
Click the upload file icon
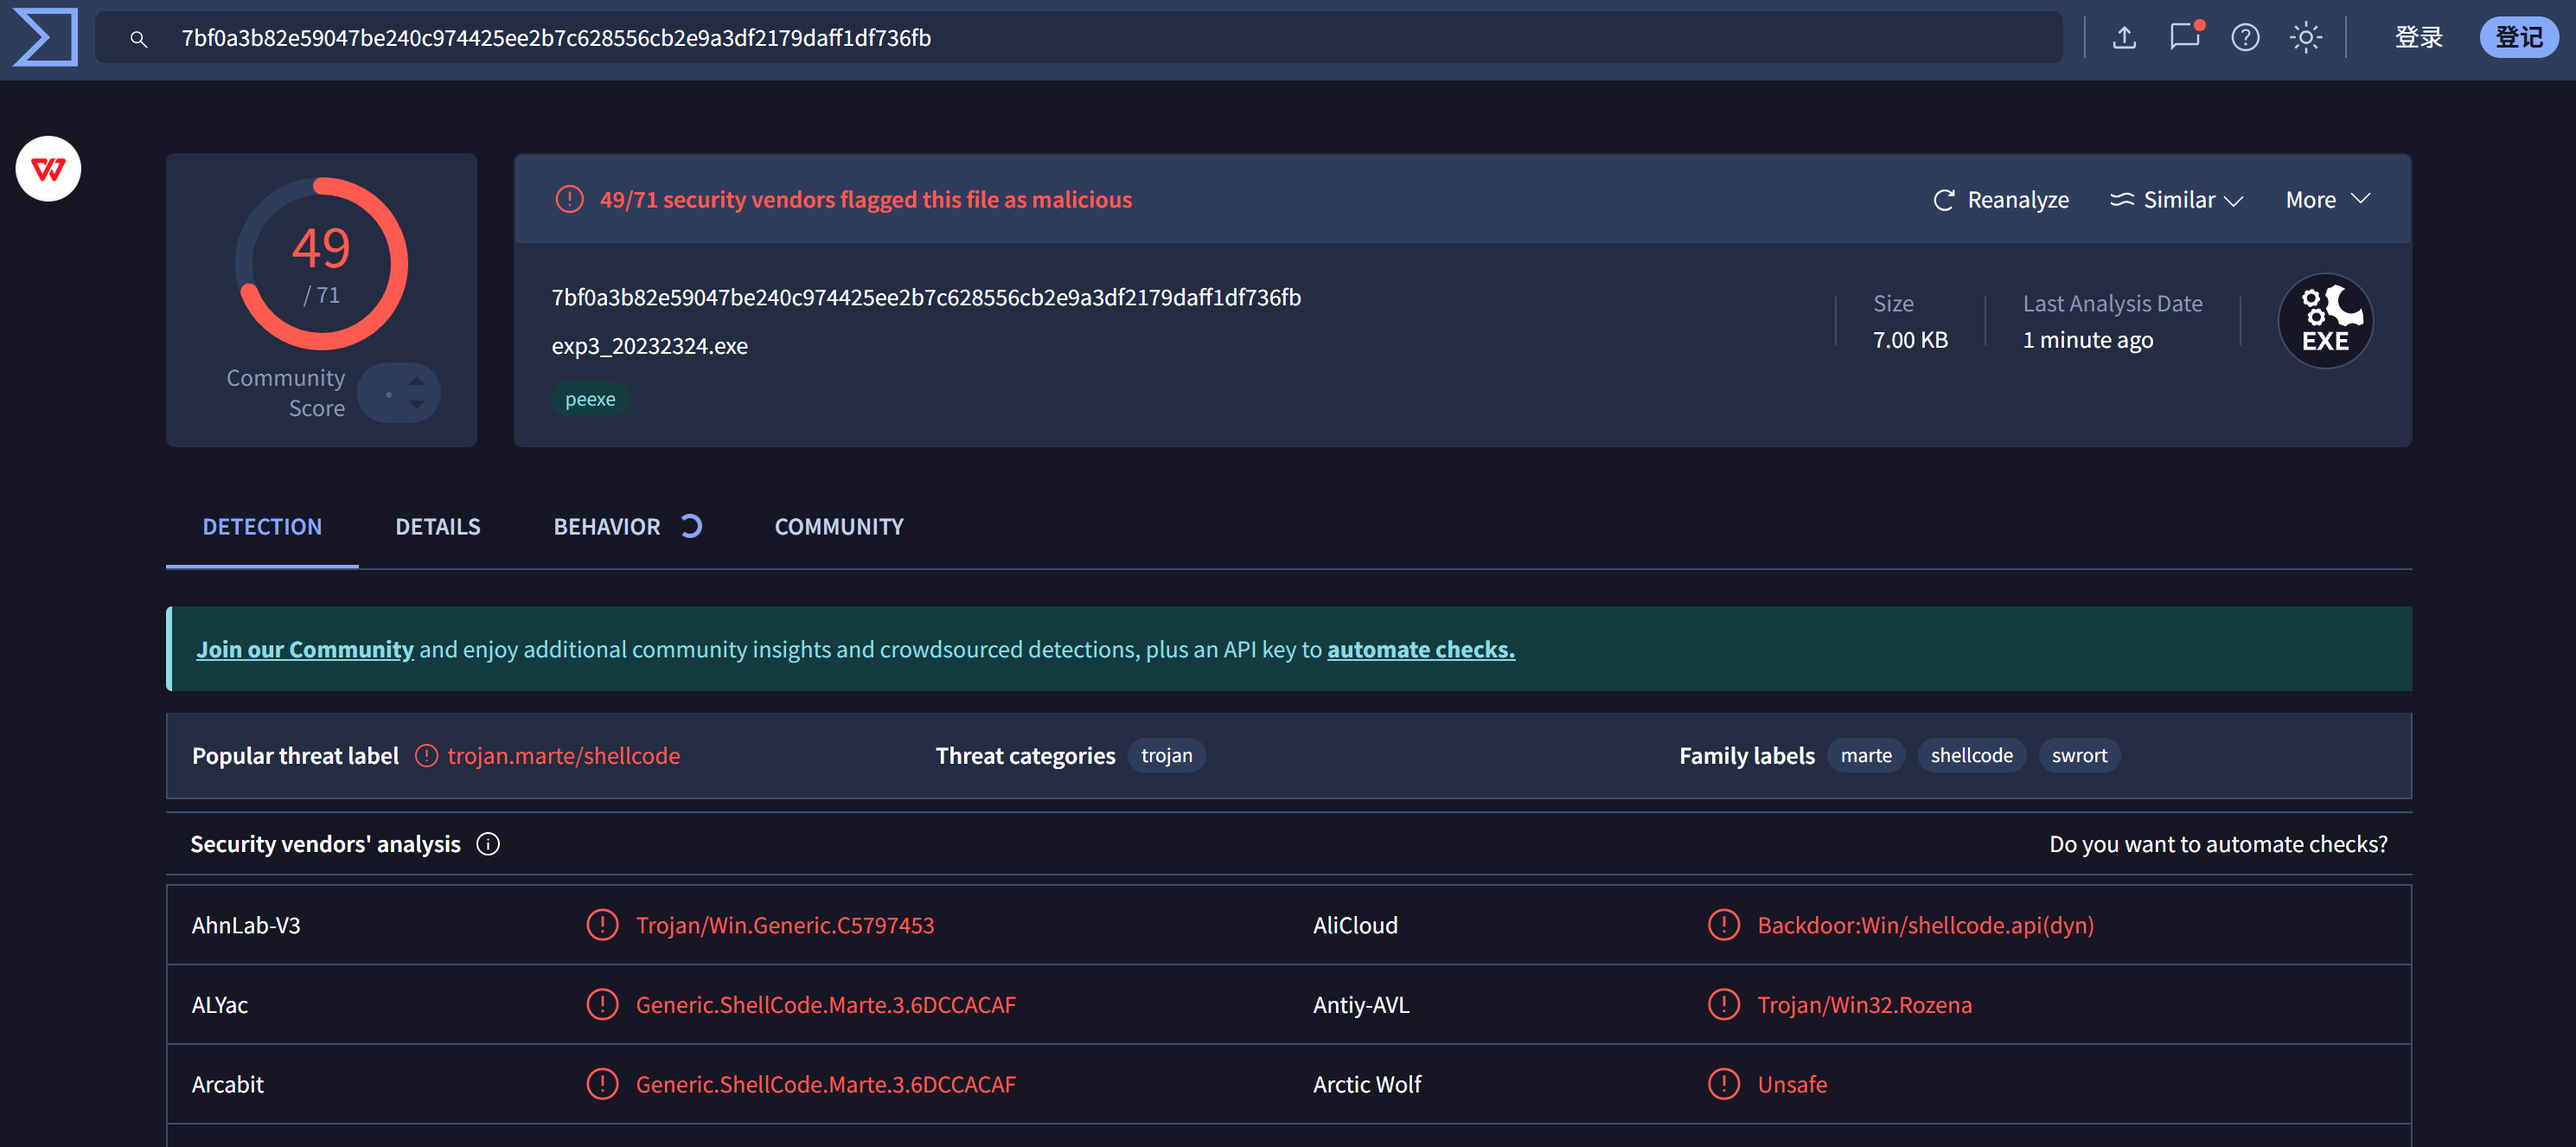tap(2124, 38)
